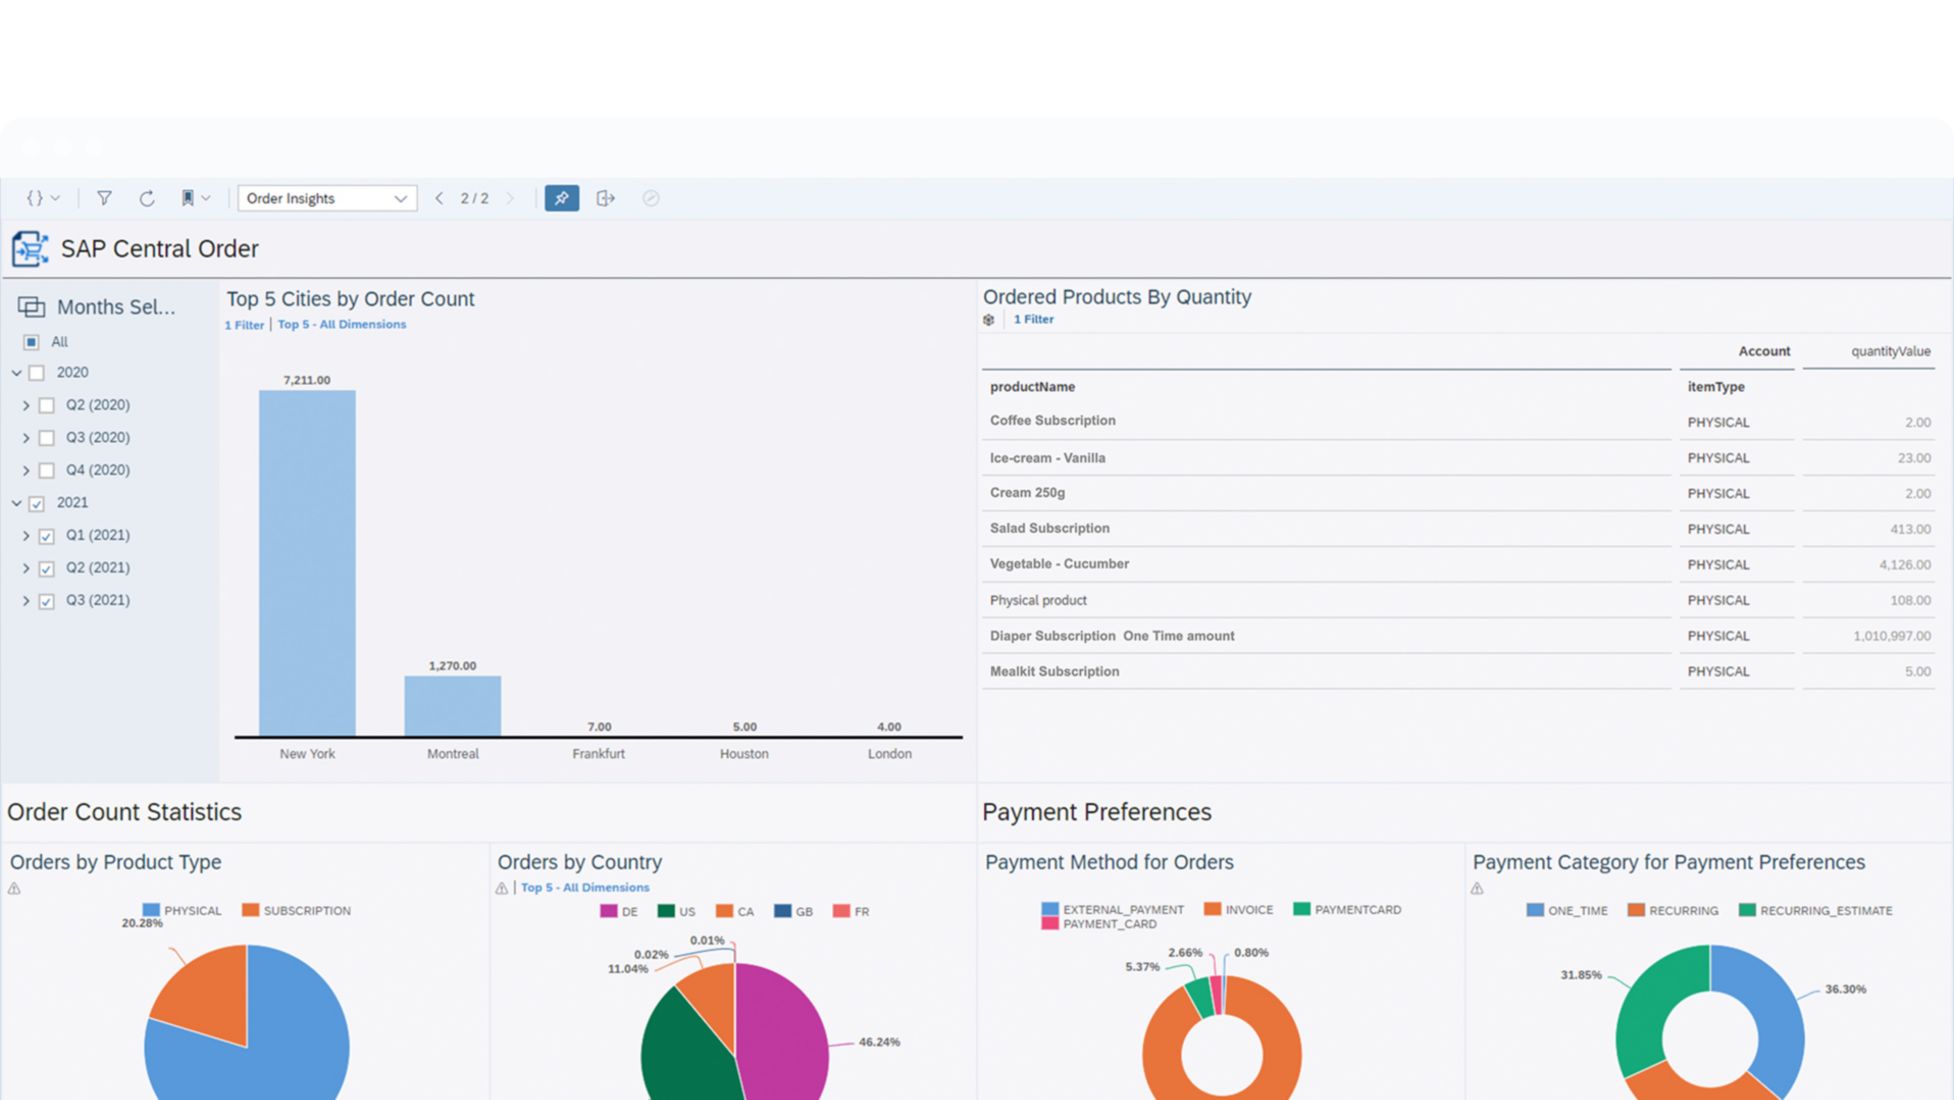This screenshot has width=1954, height=1100.
Task: Check the 2020 year checkbox
Action: (37, 373)
